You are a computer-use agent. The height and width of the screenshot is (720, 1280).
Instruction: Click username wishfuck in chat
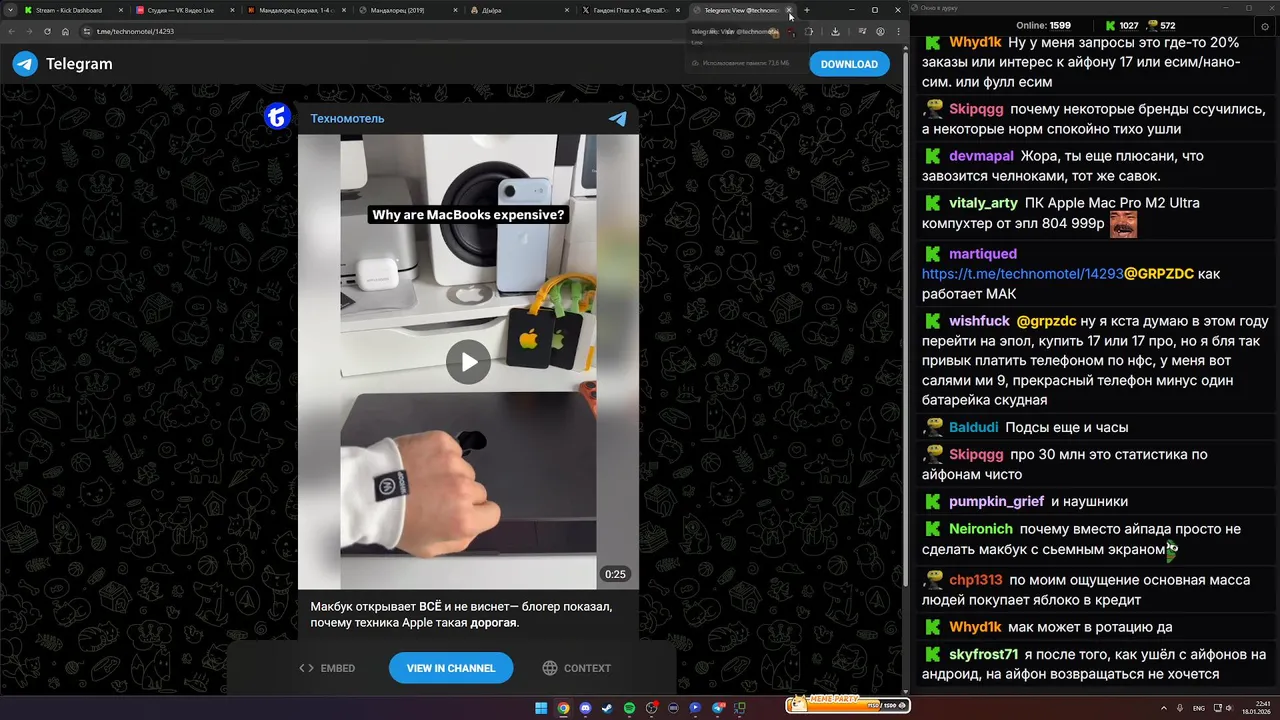click(980, 321)
